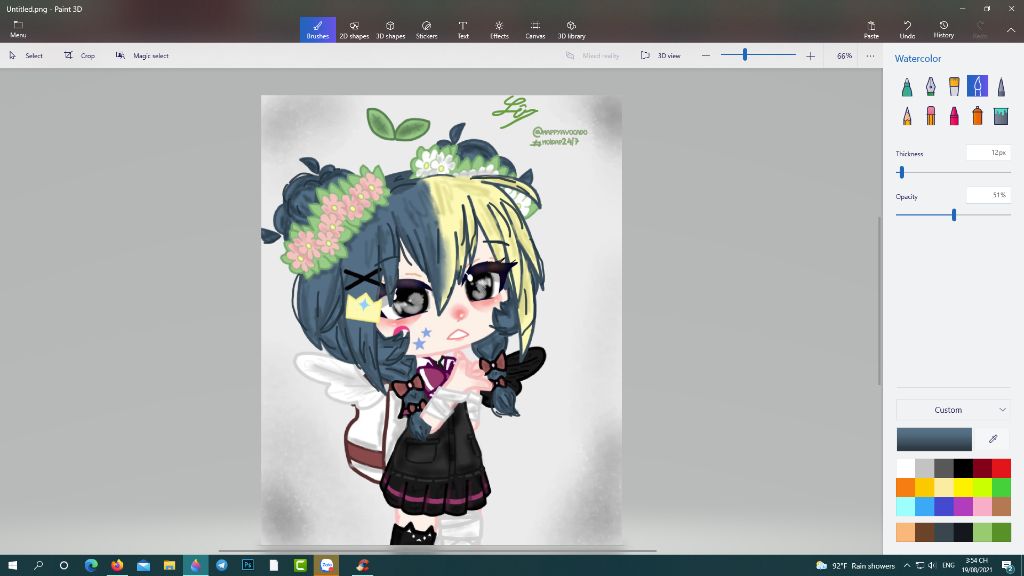Click the Paste button

point(871,29)
